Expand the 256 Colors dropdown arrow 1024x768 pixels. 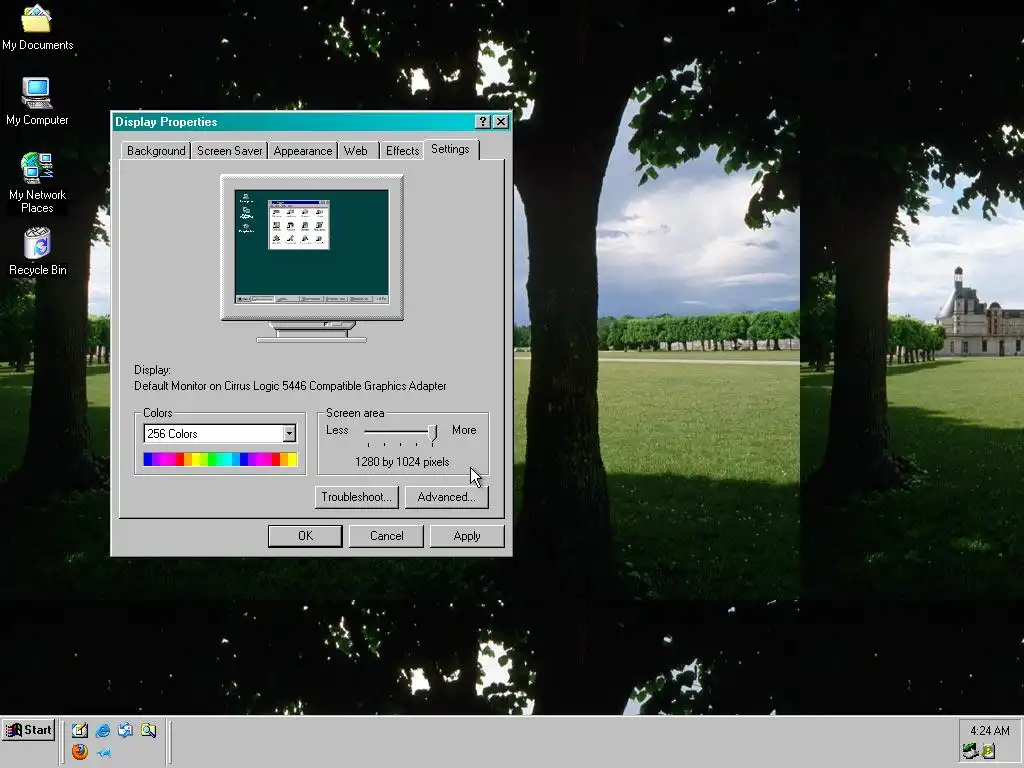[x=289, y=434]
